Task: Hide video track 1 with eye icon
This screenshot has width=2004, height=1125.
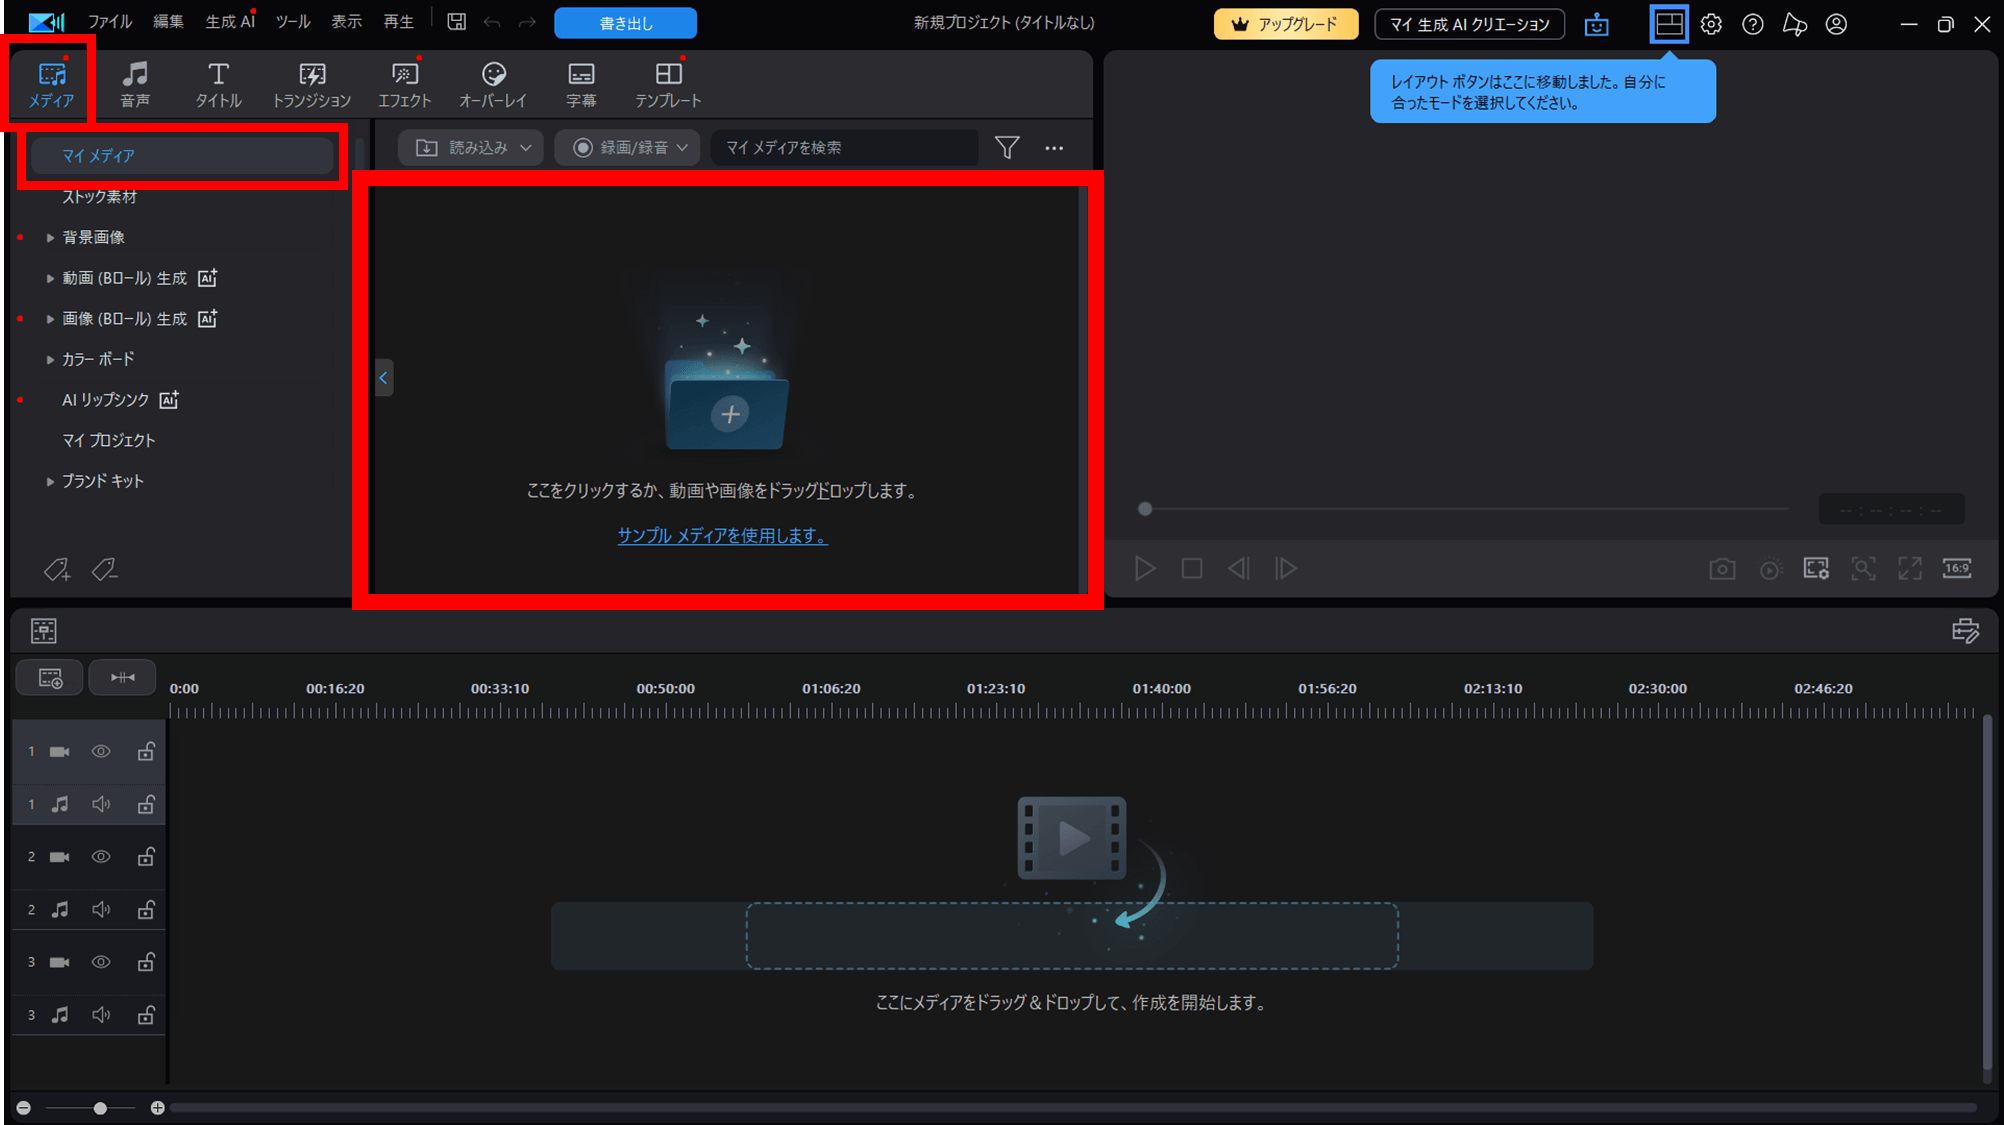Action: click(x=101, y=751)
